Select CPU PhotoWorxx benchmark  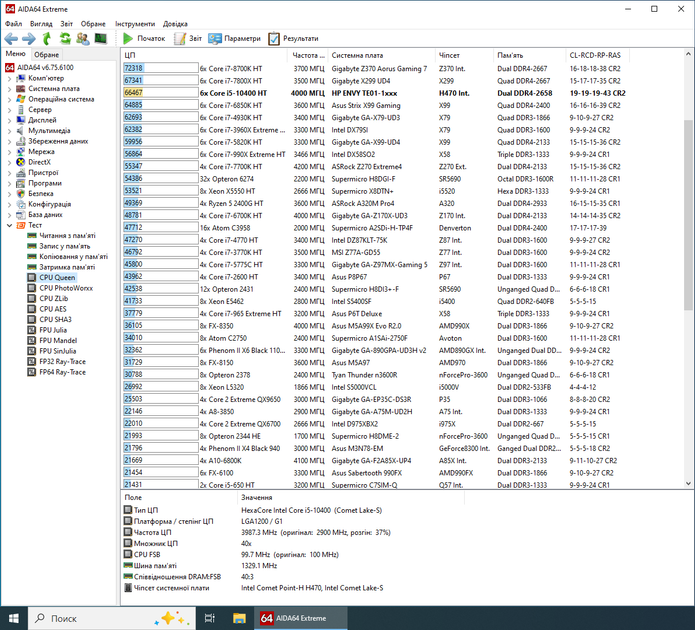tap(66, 288)
